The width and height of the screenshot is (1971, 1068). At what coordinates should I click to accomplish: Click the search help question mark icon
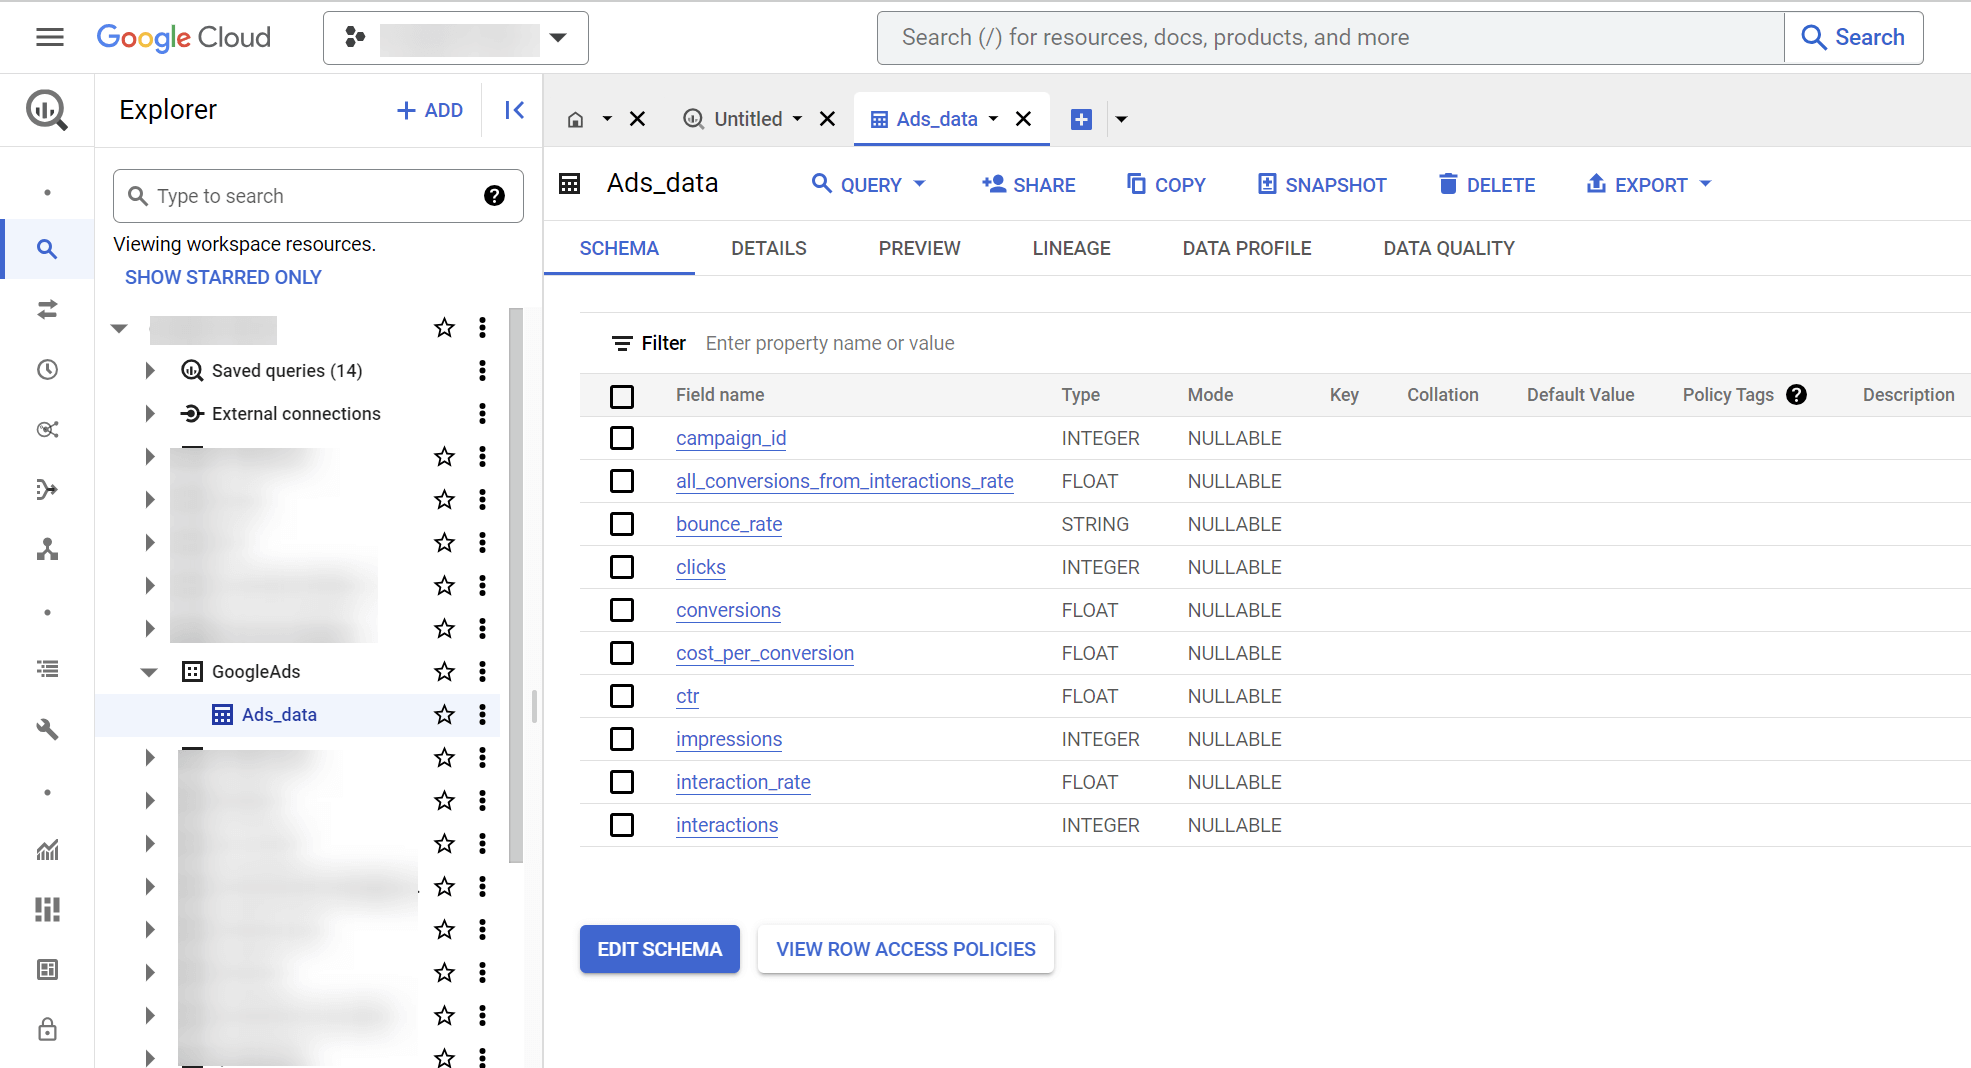pos(494,196)
